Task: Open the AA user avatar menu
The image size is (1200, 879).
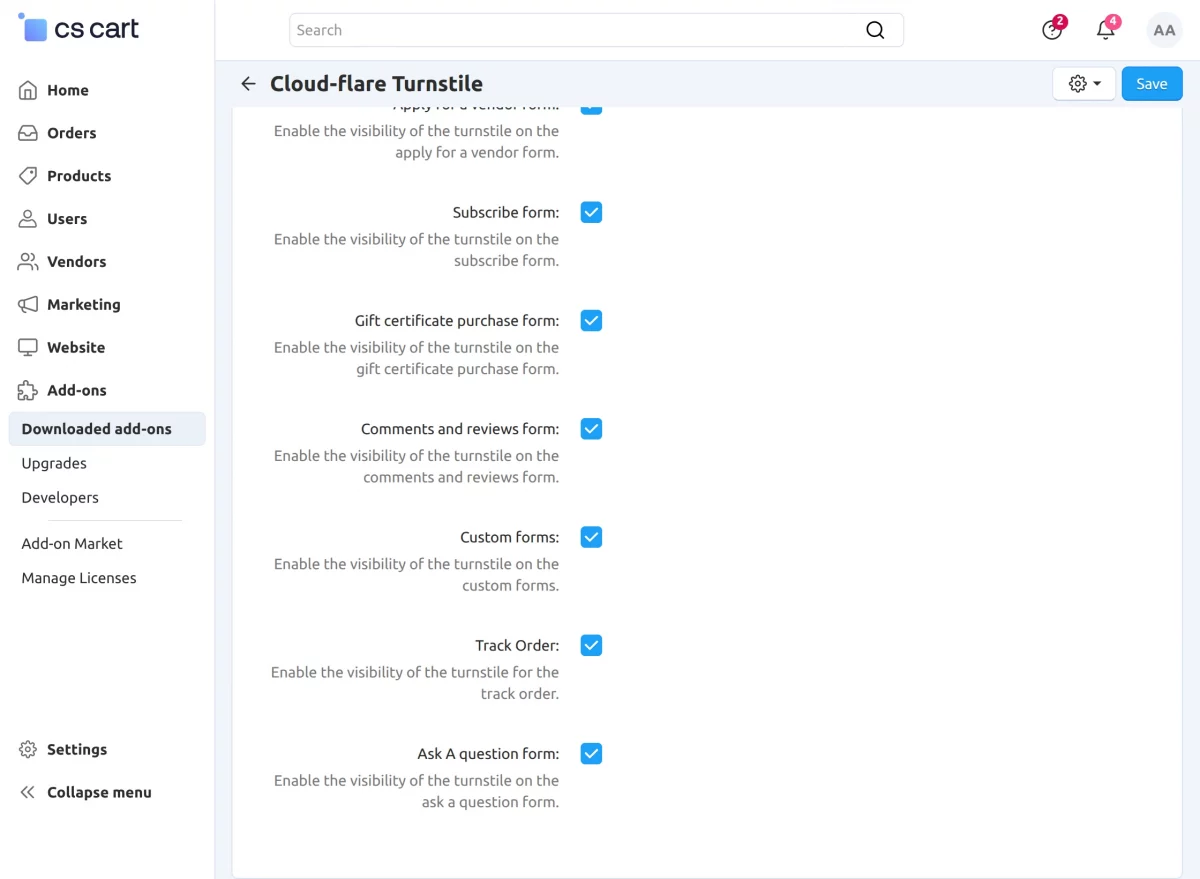Action: [x=1164, y=30]
